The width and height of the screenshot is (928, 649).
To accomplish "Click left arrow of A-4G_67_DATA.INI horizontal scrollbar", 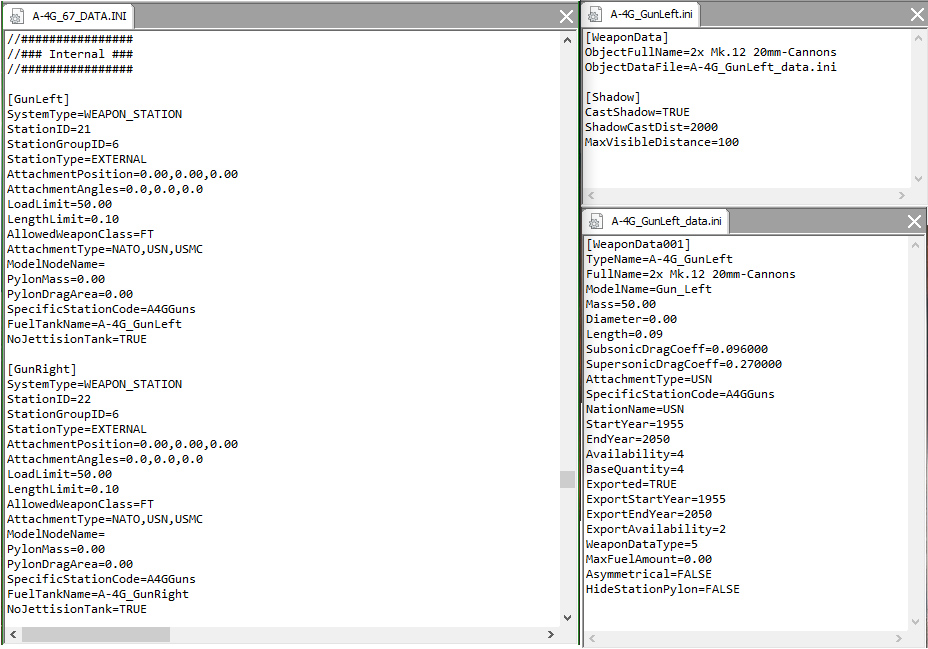I will (x=13, y=634).
